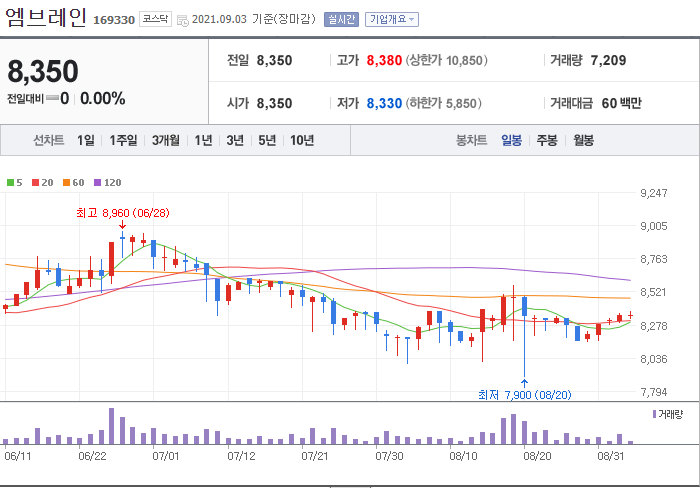
Task: Click the 최저 7,900 (08/20) marker label
Action: (x=525, y=395)
